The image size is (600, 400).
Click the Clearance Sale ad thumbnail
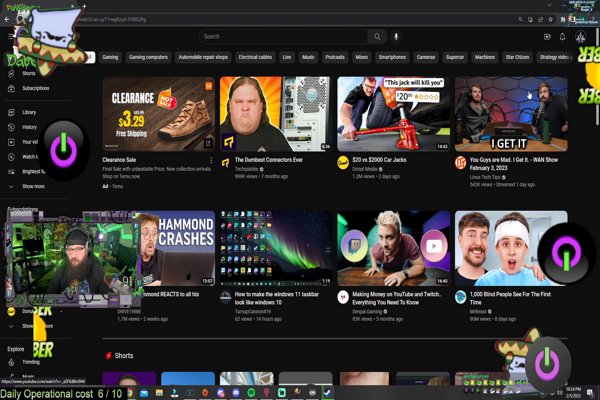[x=158, y=114]
